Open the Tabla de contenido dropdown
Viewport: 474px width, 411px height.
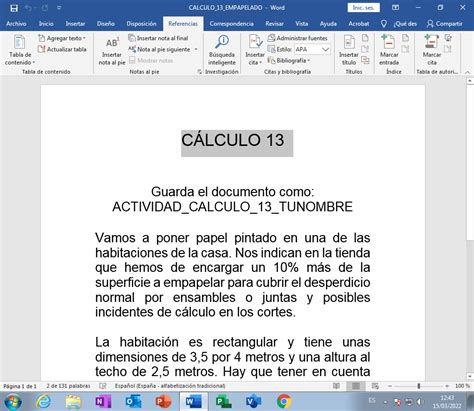click(19, 51)
